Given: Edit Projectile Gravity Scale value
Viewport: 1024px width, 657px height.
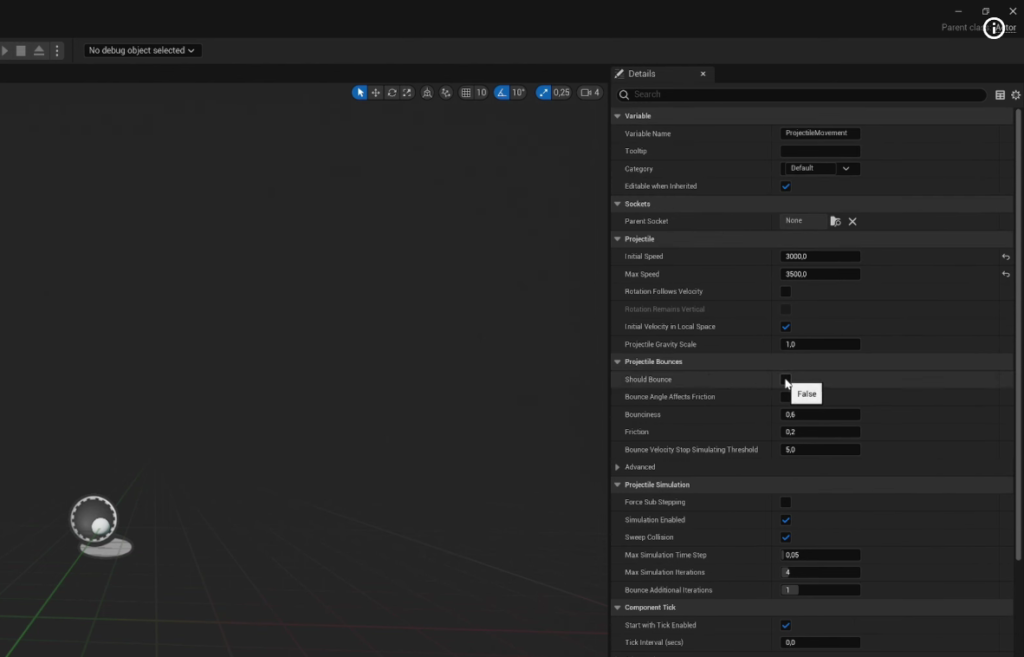Looking at the screenshot, I should click(820, 344).
